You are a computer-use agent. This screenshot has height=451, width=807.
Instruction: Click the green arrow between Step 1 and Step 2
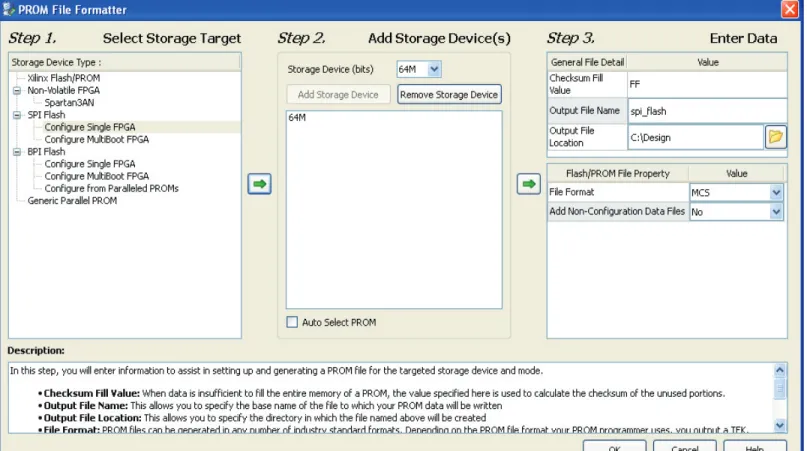tap(259, 184)
